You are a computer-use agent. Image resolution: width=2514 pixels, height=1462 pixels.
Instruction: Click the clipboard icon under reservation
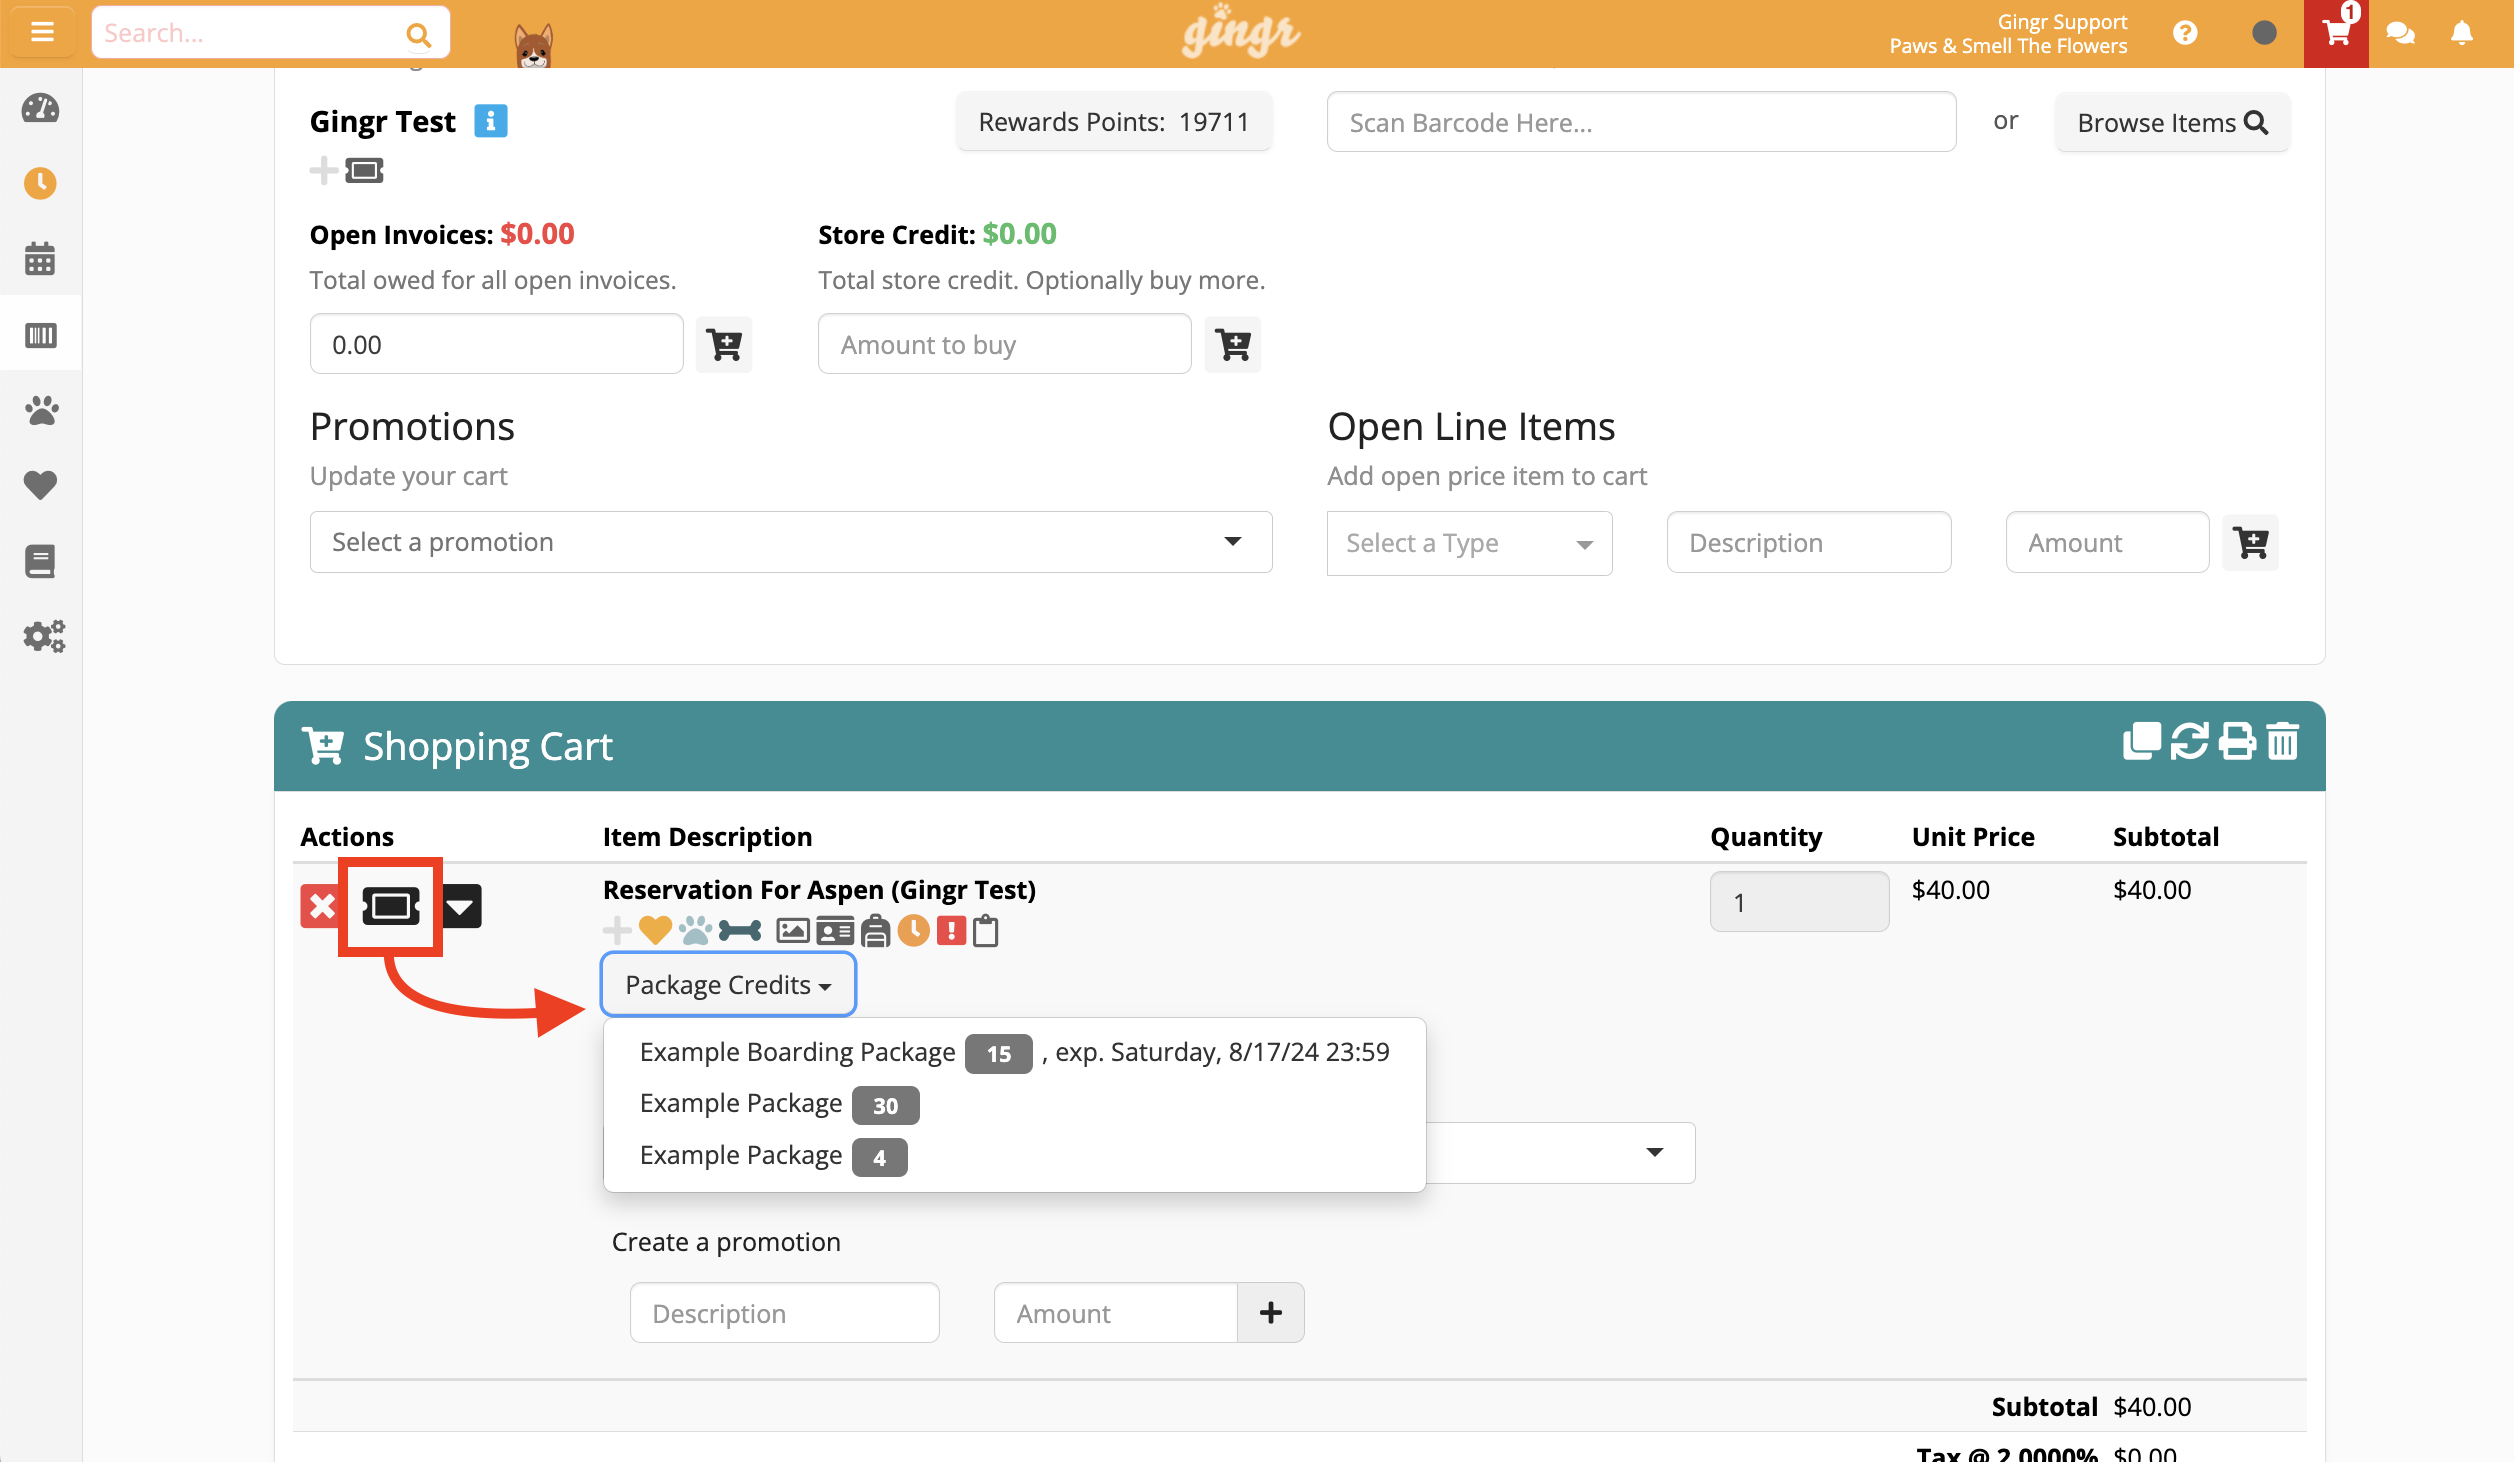986,930
